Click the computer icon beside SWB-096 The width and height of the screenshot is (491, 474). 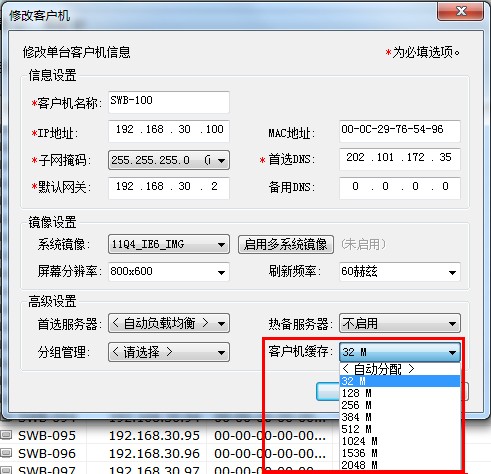pos(7,453)
